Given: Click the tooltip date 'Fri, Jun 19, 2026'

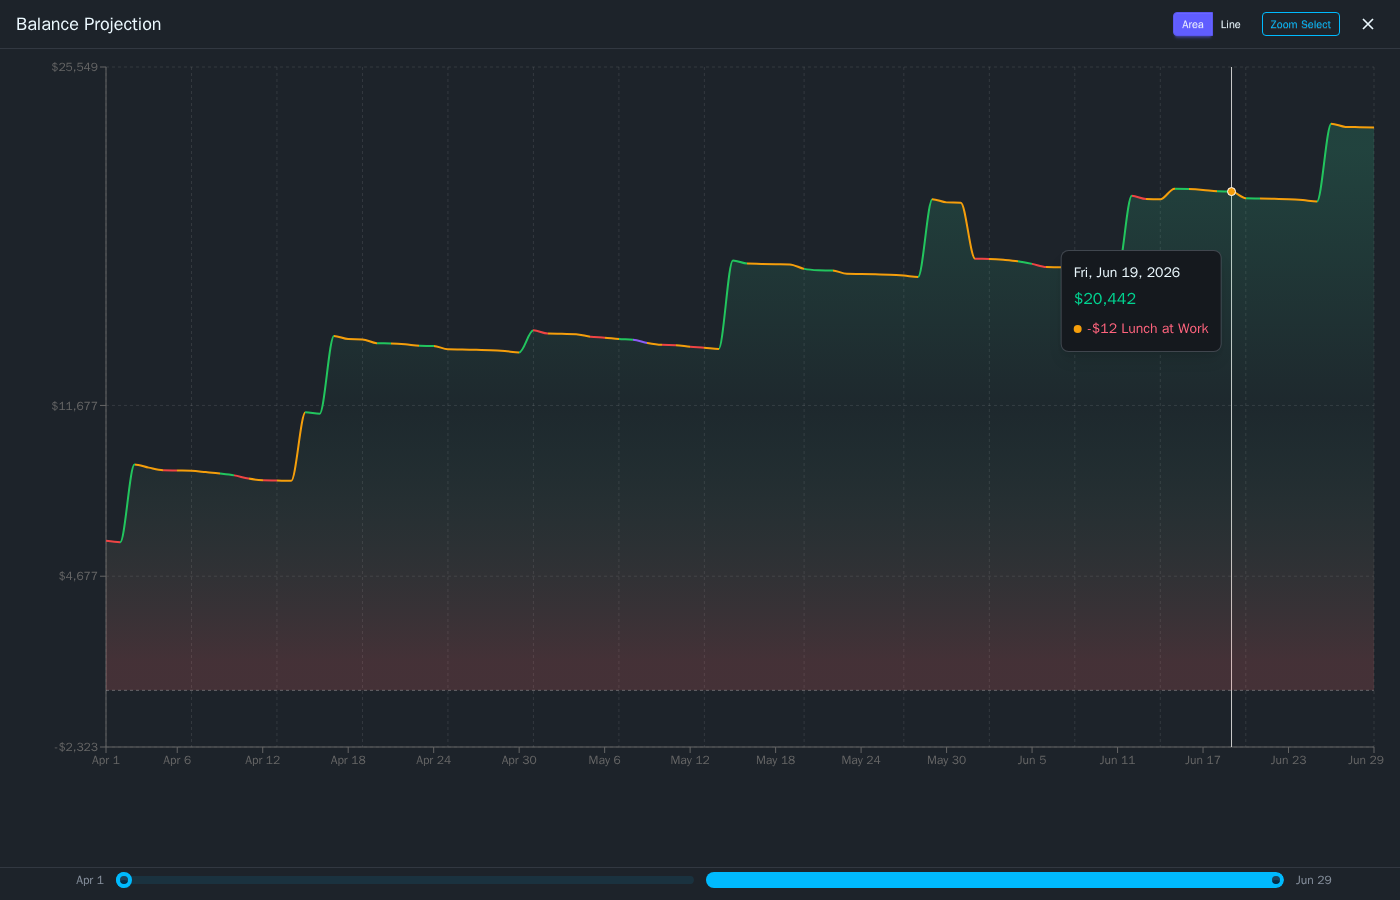Looking at the screenshot, I should (x=1124, y=272).
